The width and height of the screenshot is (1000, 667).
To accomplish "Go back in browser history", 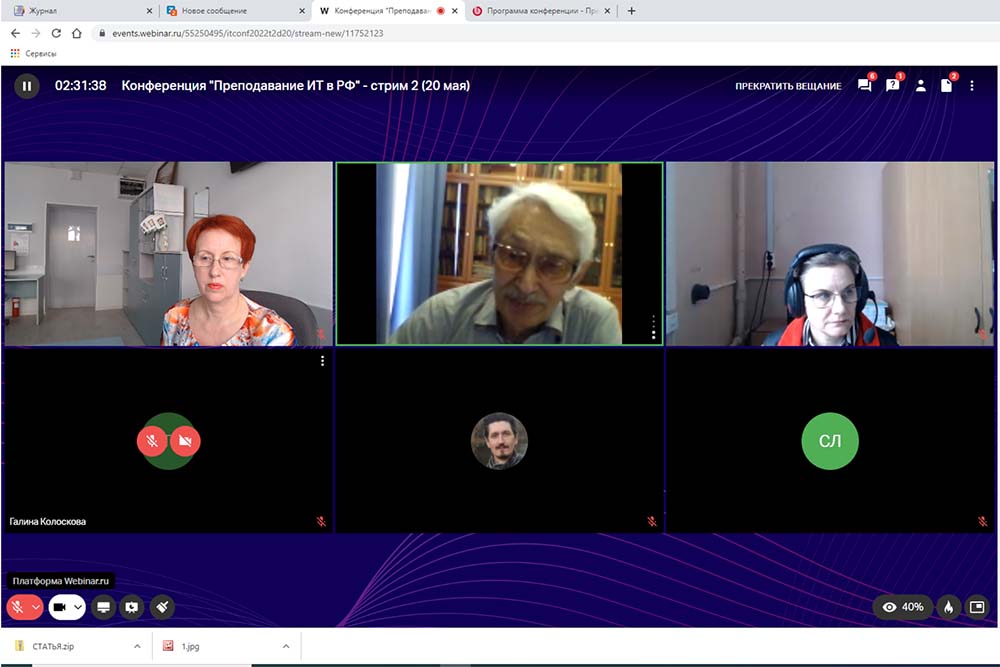I will coord(15,33).
